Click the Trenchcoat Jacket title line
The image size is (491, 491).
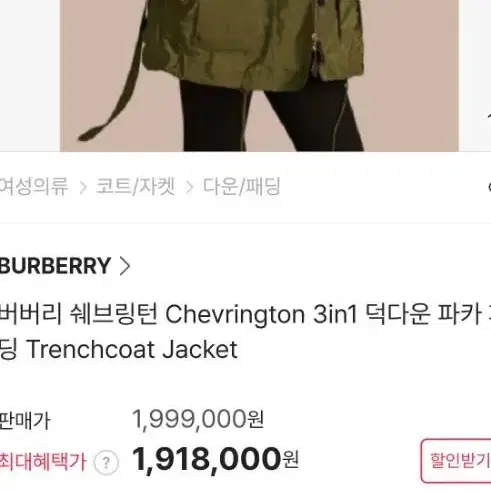click(x=119, y=349)
